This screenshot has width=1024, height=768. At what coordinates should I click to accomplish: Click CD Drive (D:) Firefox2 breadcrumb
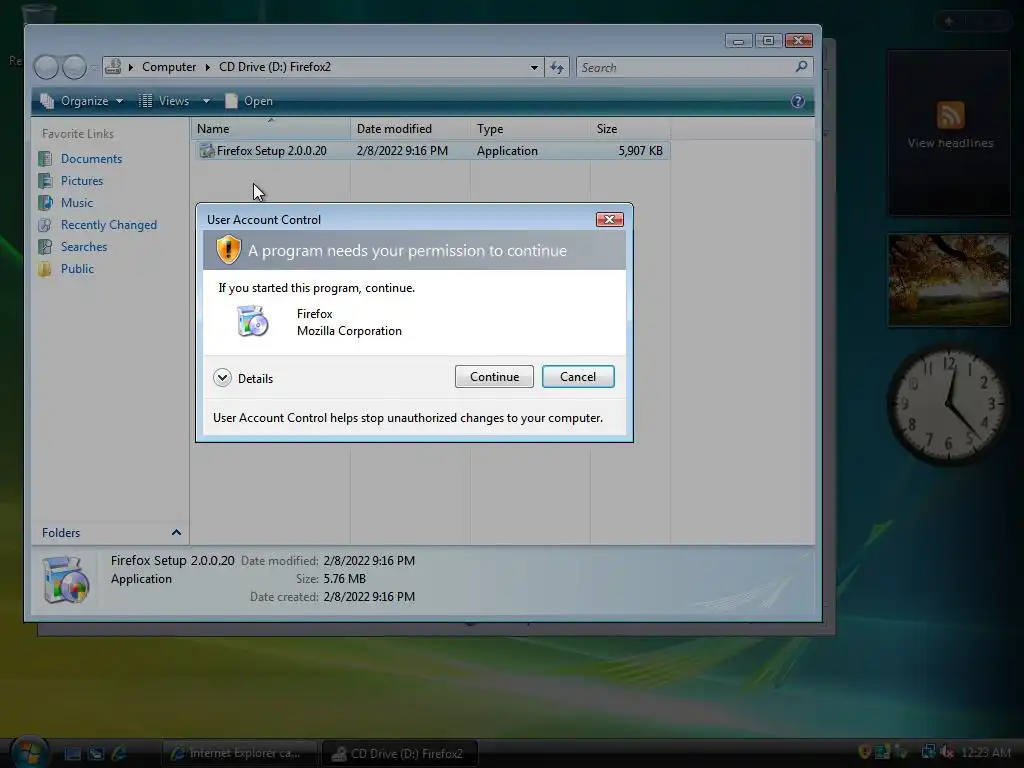tap(275, 67)
